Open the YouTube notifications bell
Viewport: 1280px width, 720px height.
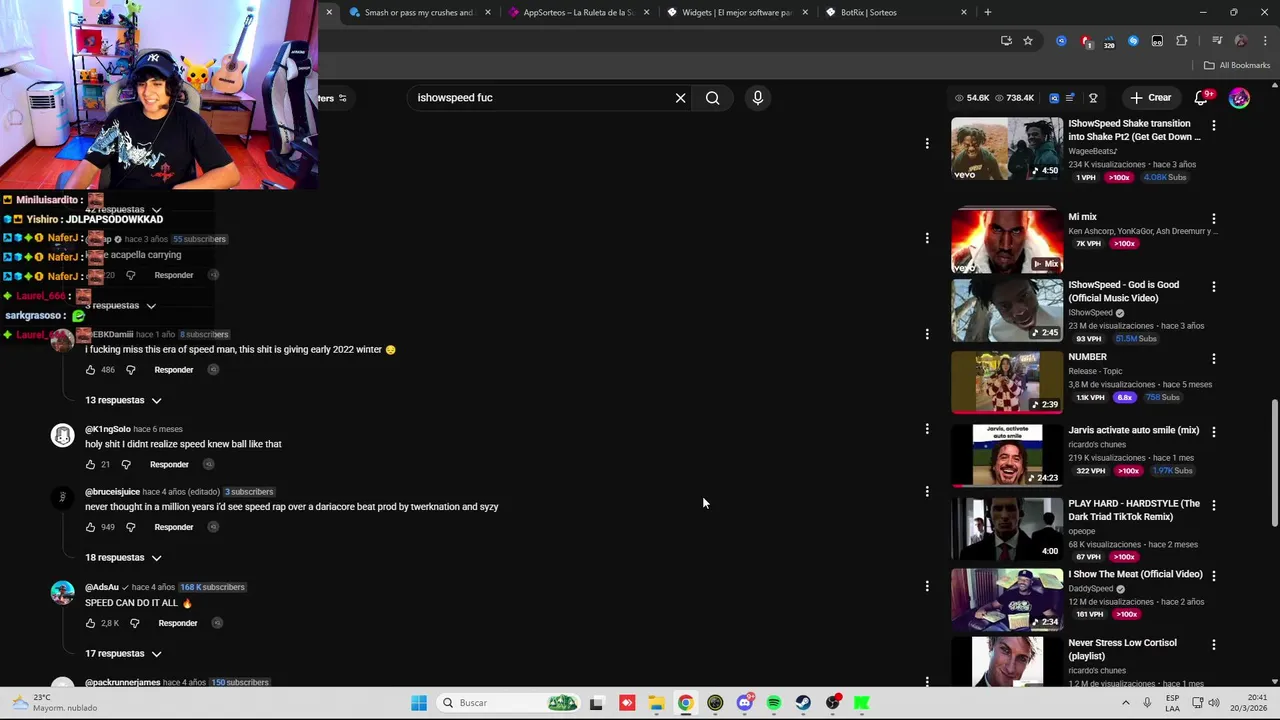(x=1201, y=98)
